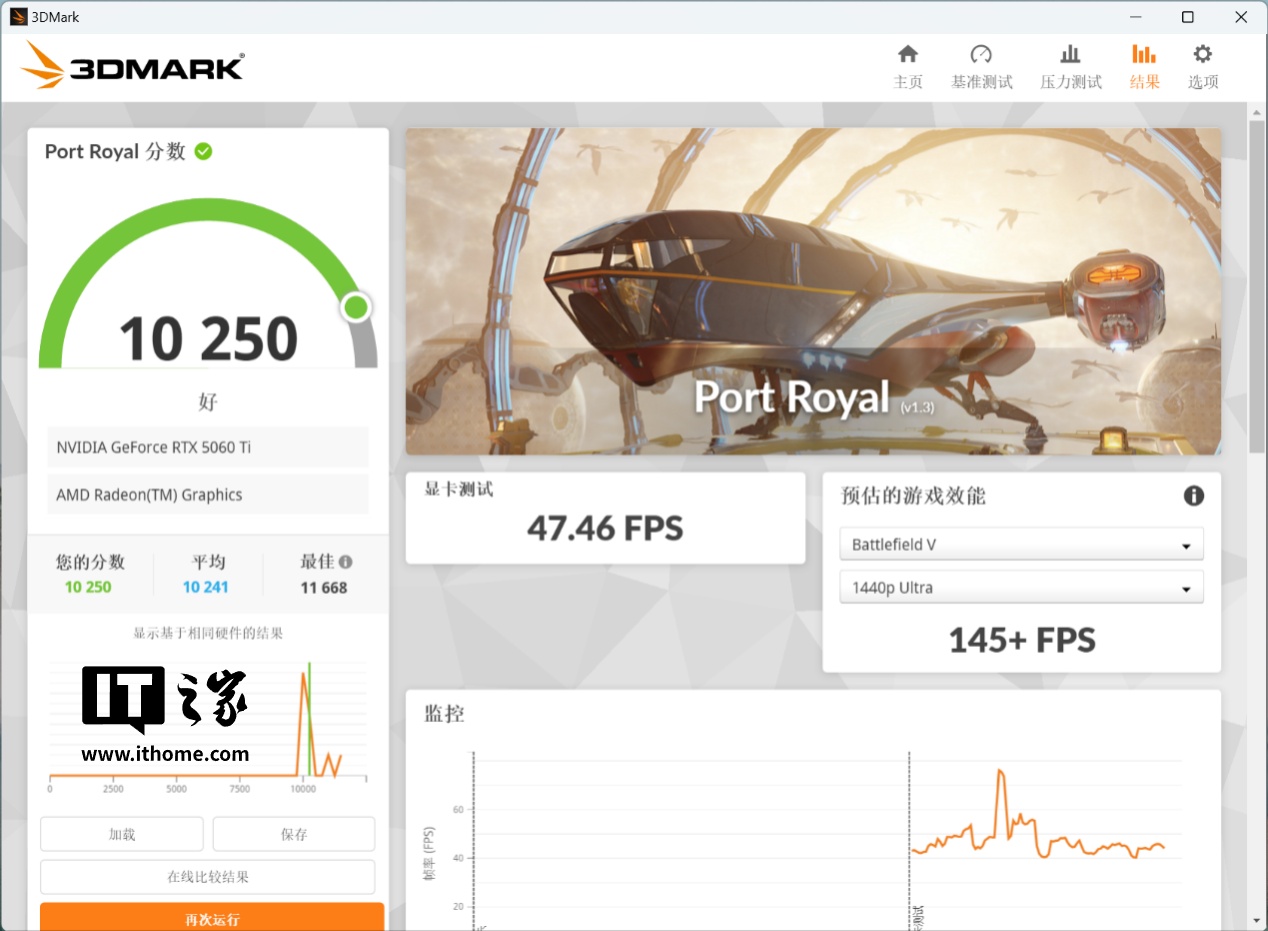Open the Home (主页) icon
This screenshot has height=931, width=1268.
(907, 55)
